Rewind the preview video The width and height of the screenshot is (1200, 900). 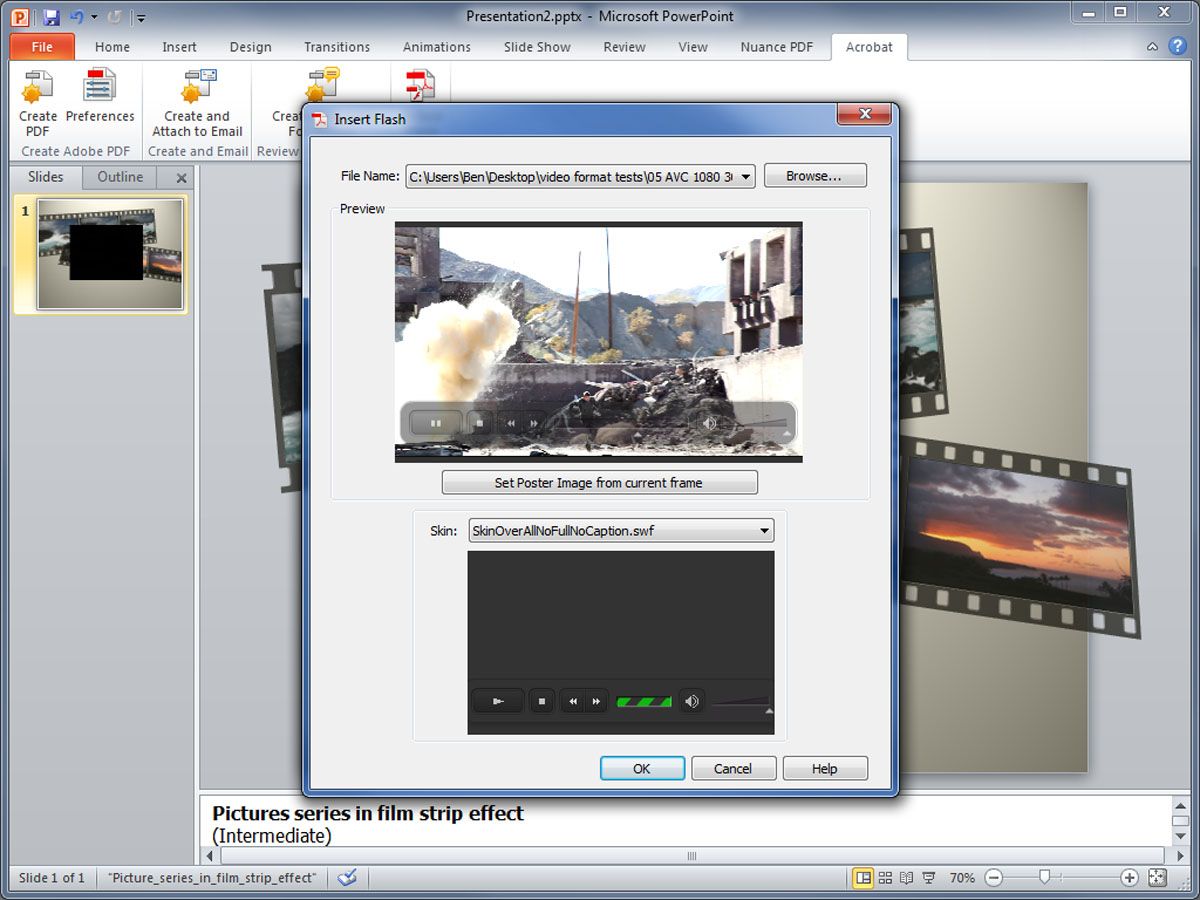pos(510,423)
